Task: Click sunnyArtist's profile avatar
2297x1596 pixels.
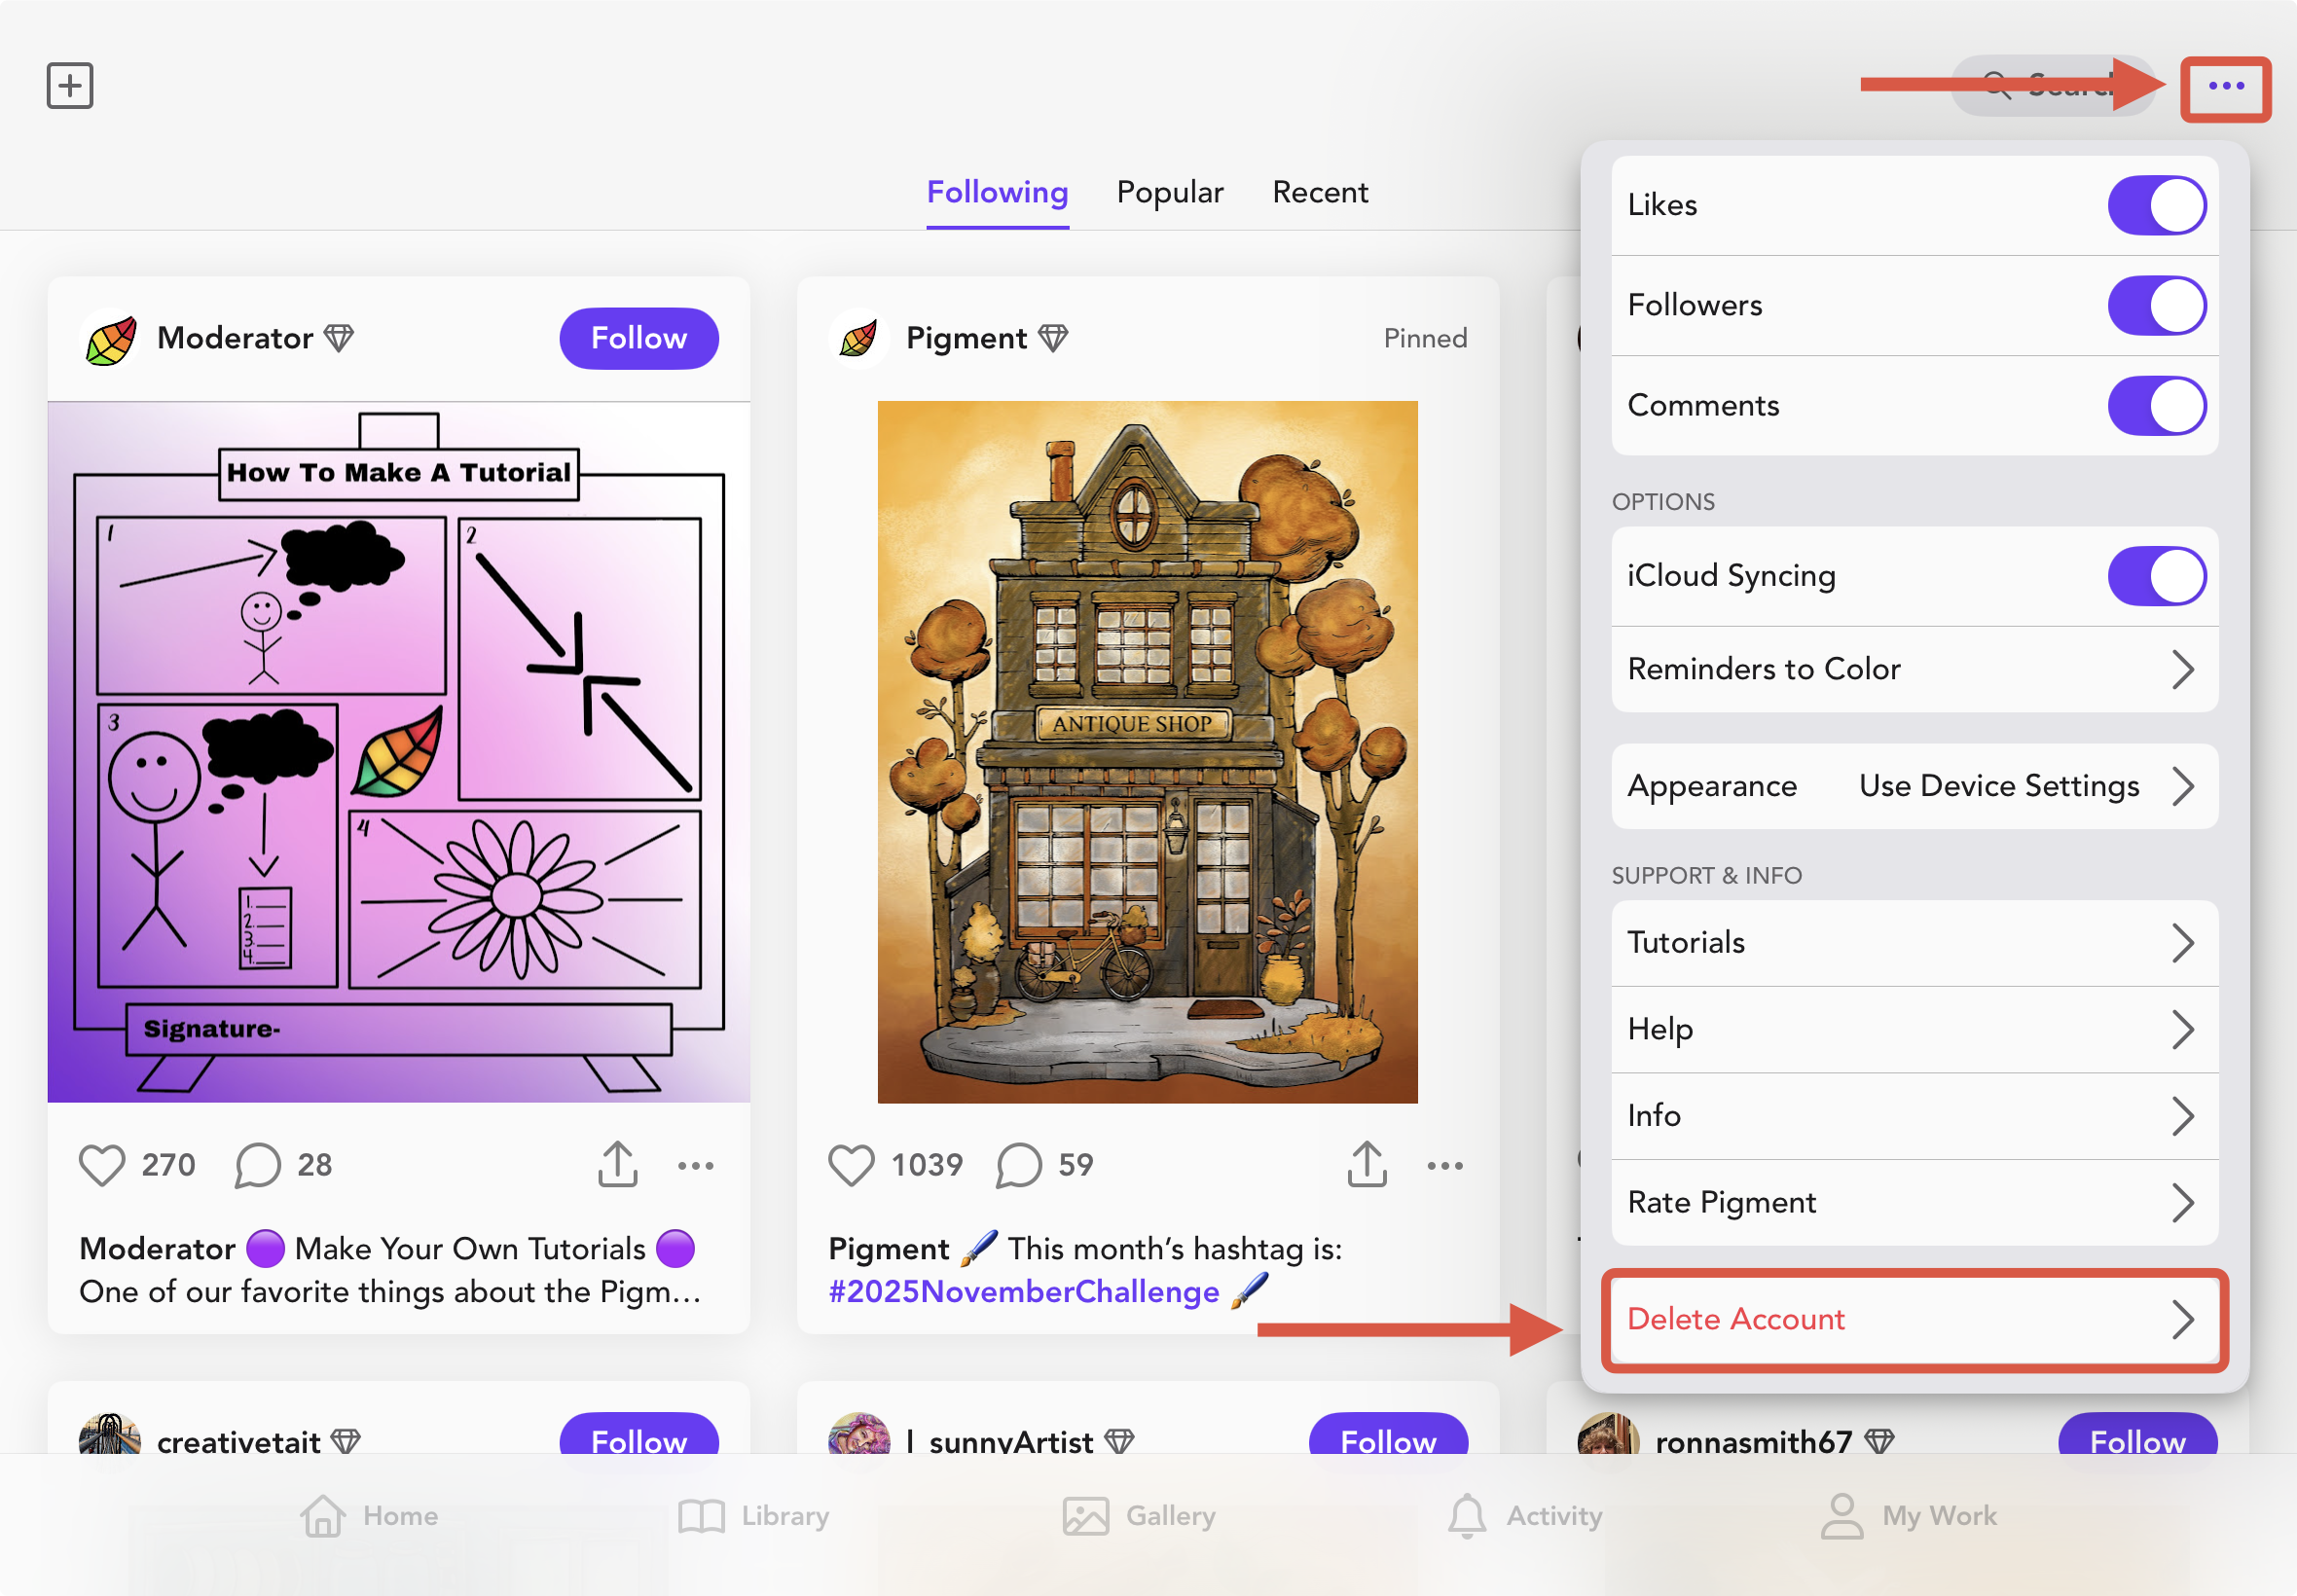Action: point(859,1435)
